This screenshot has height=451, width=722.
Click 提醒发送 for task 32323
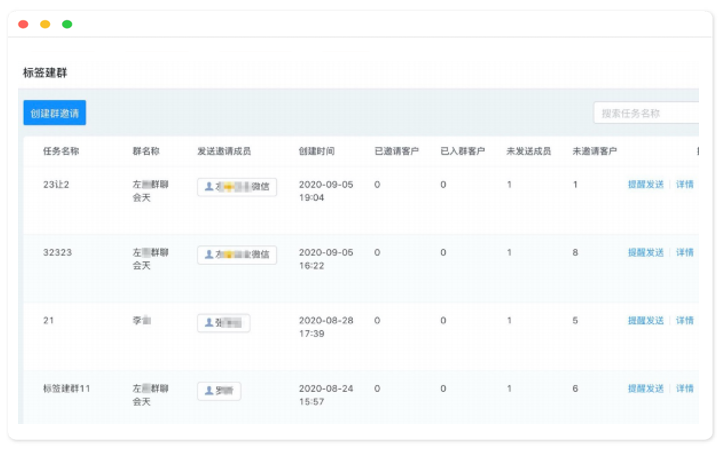coord(645,253)
